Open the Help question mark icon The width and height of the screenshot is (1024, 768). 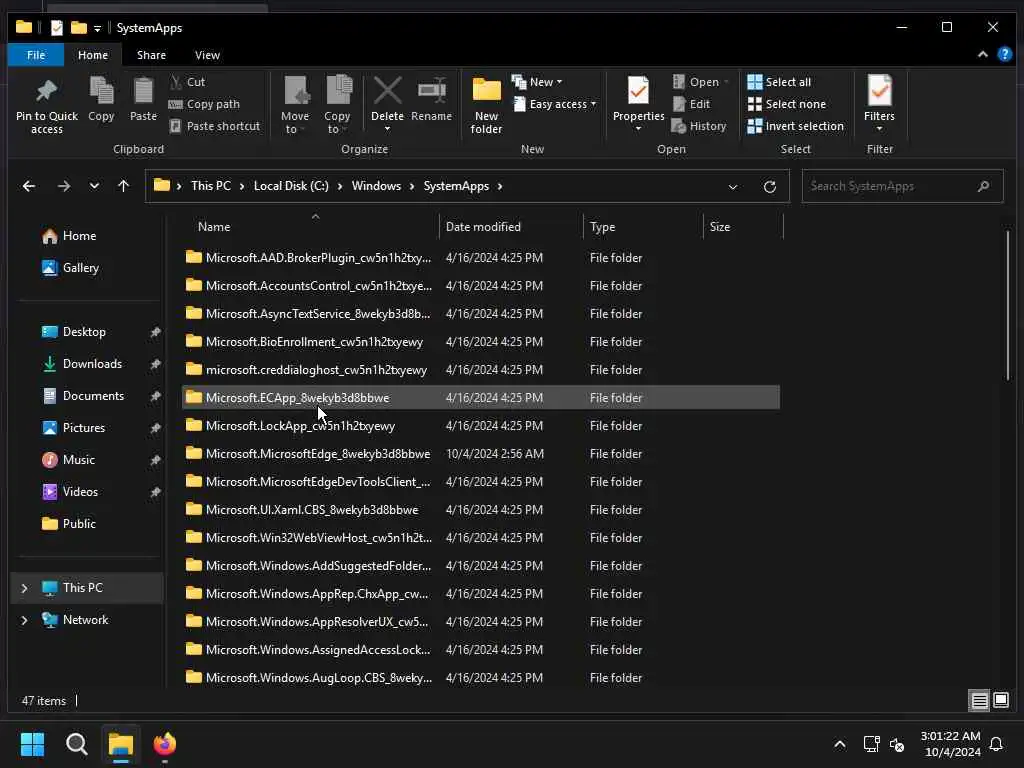pos(1005,55)
